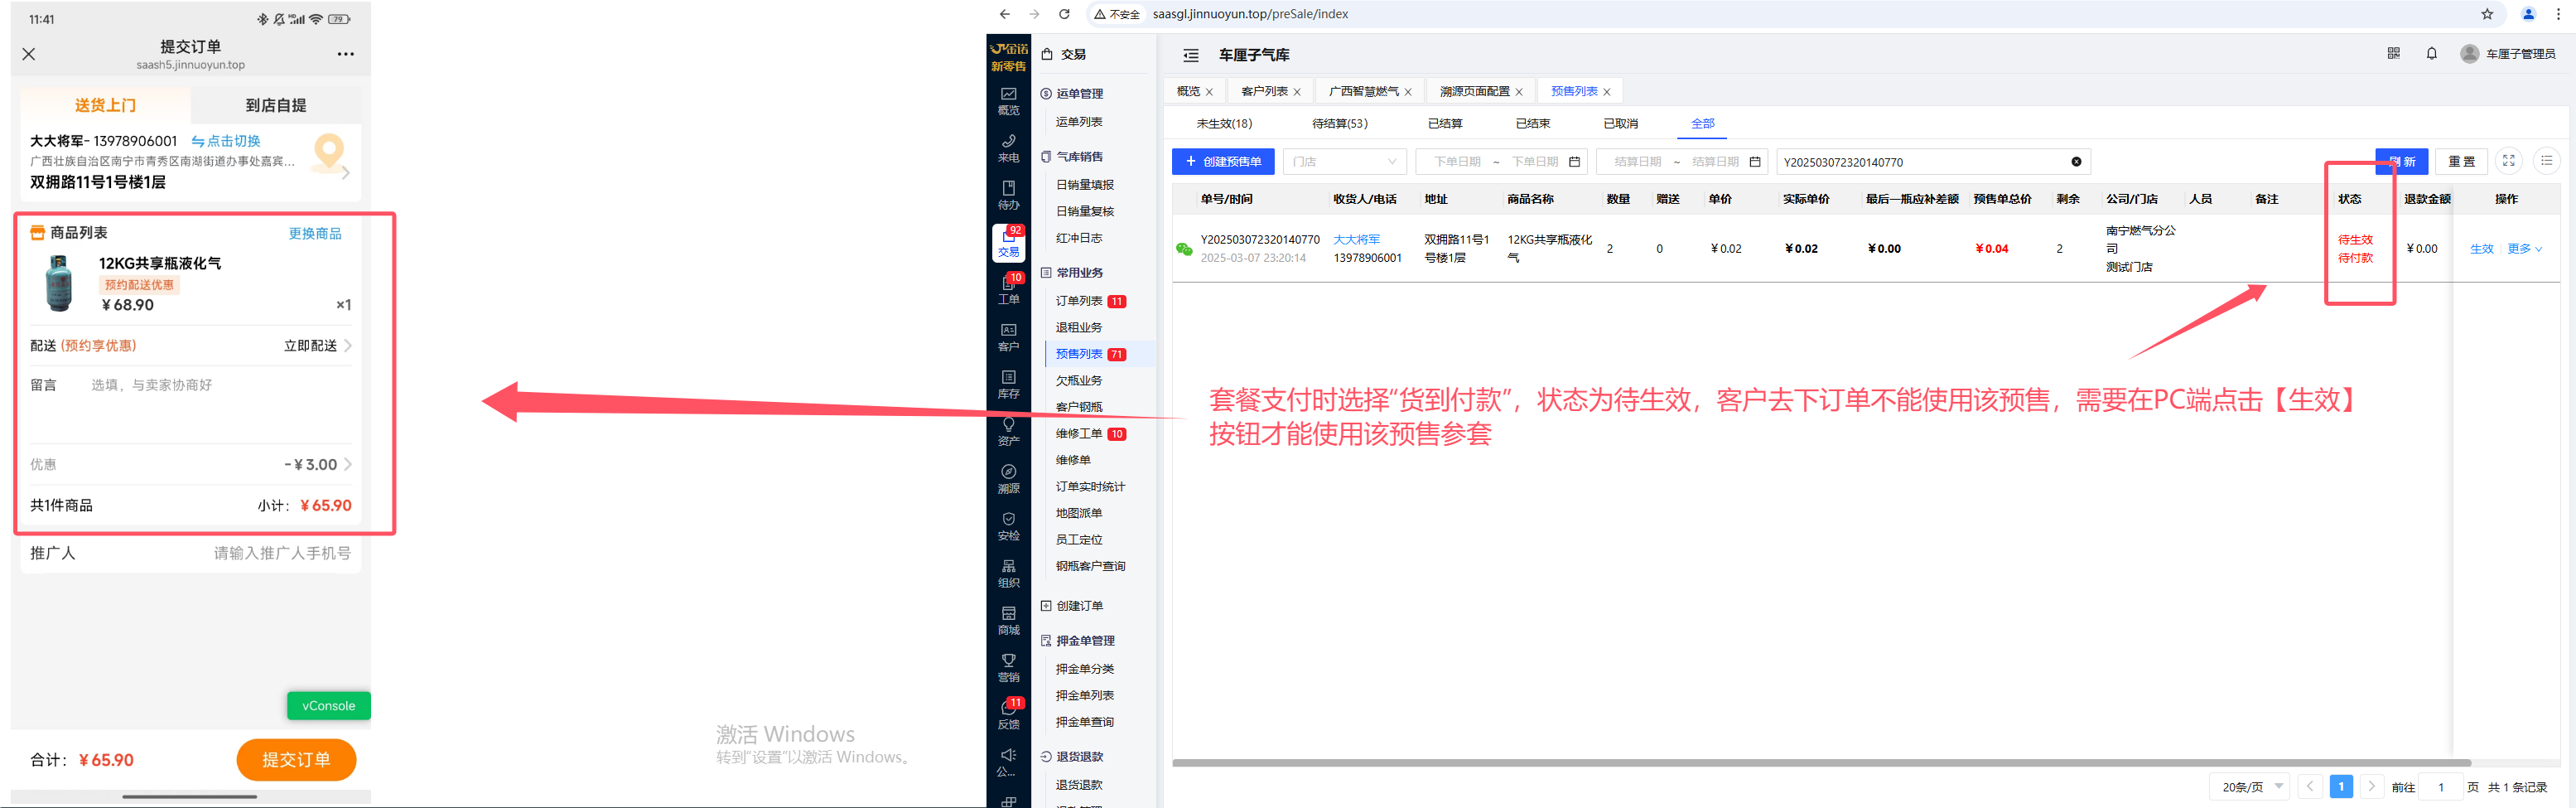2576x808 pixels.
Task: Click the 创建预售单 button
Action: [x=1223, y=162]
